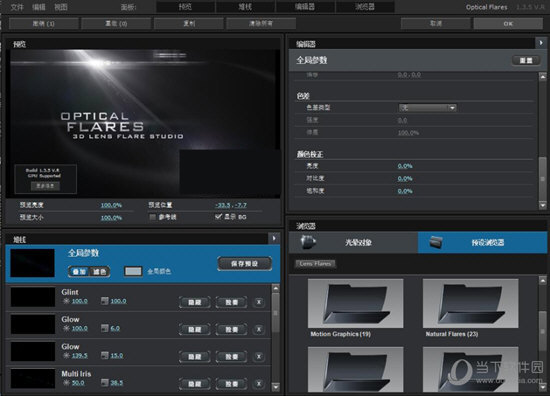Open the 文件 menu
The height and width of the screenshot is (396, 550).
click(16, 7)
